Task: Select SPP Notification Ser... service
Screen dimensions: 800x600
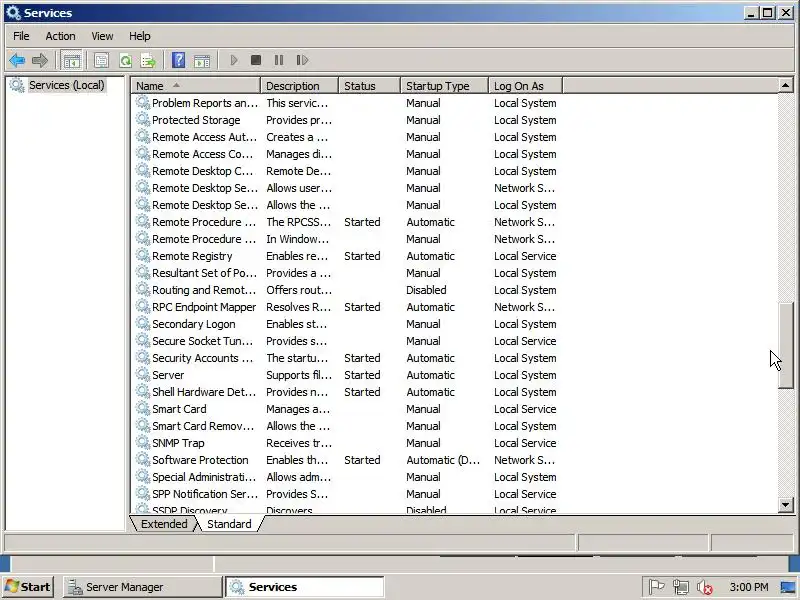Action: (347, 494)
